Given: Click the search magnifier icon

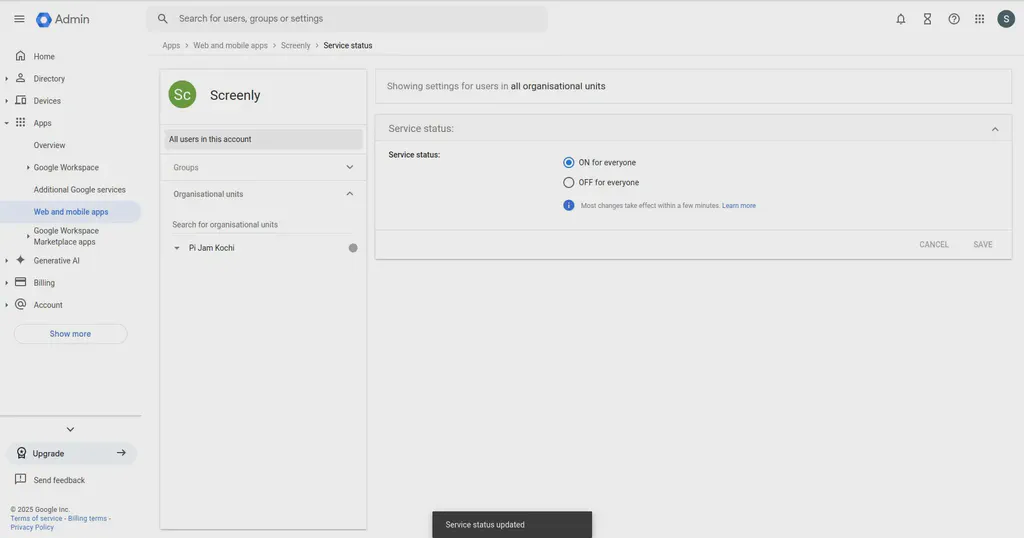Looking at the screenshot, I should click(x=163, y=19).
